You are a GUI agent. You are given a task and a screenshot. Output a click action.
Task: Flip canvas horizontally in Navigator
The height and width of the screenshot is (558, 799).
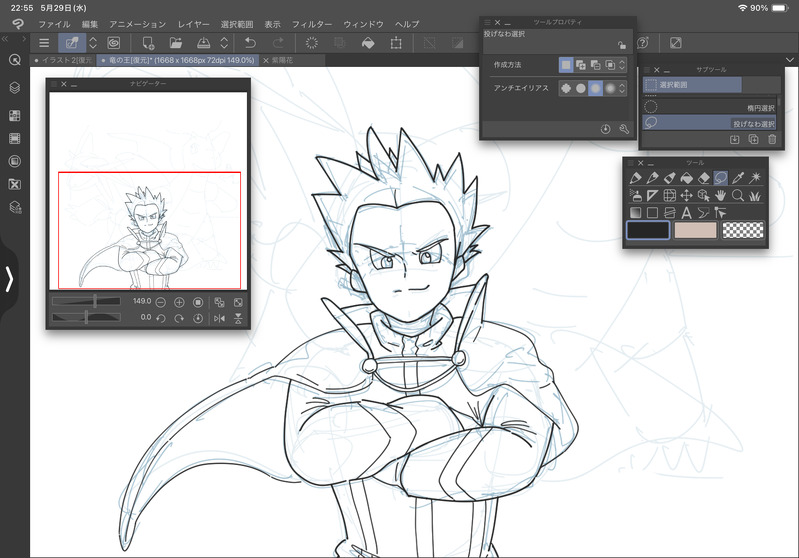(x=220, y=318)
